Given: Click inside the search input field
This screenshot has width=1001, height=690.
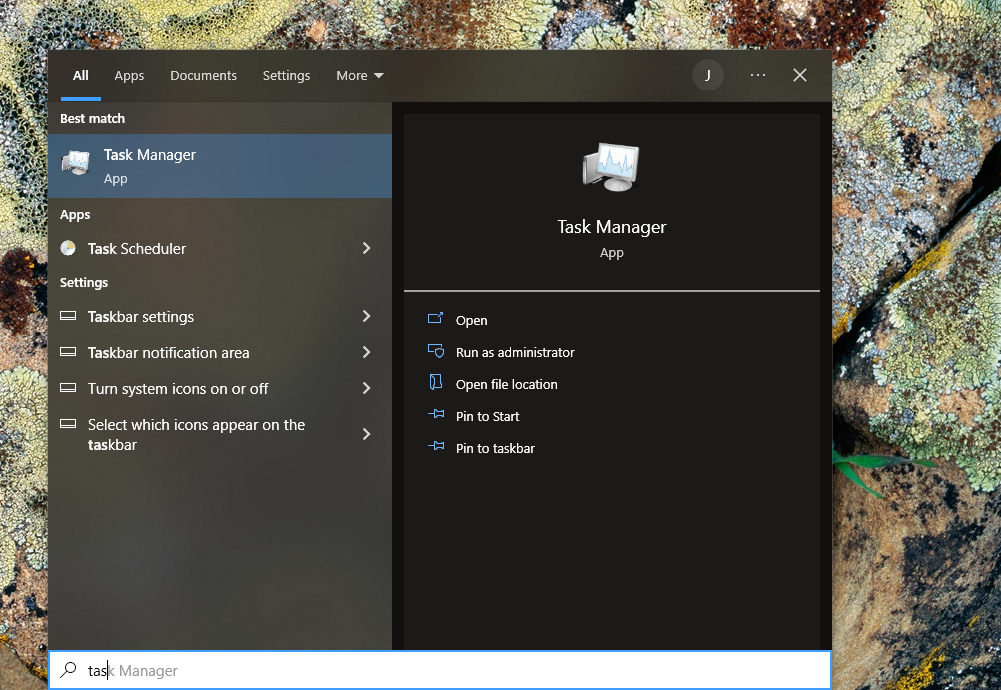Looking at the screenshot, I should 250,669.
